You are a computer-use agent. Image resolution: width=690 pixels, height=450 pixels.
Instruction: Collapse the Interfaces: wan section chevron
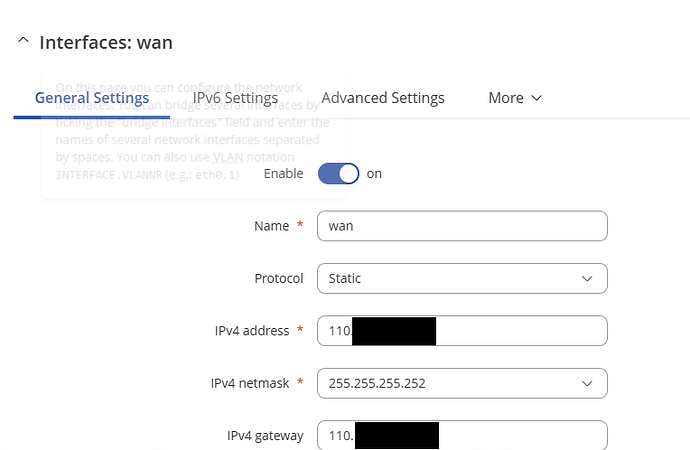point(23,41)
